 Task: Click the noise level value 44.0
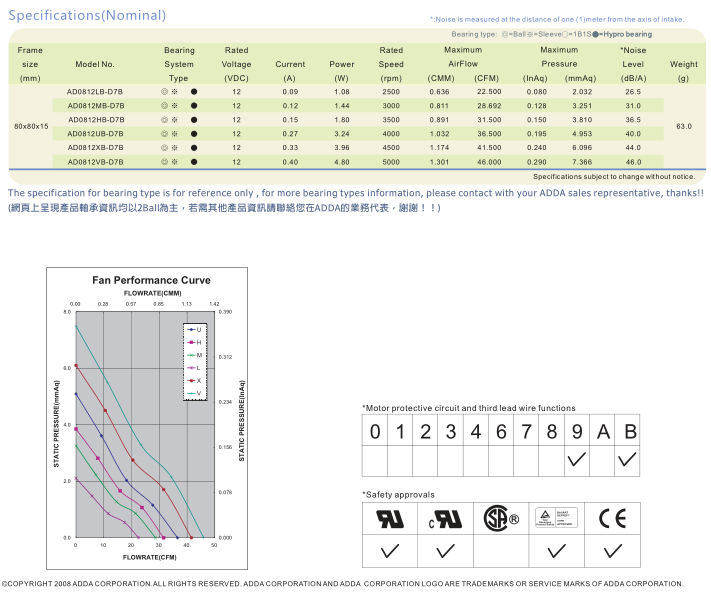[x=633, y=147]
